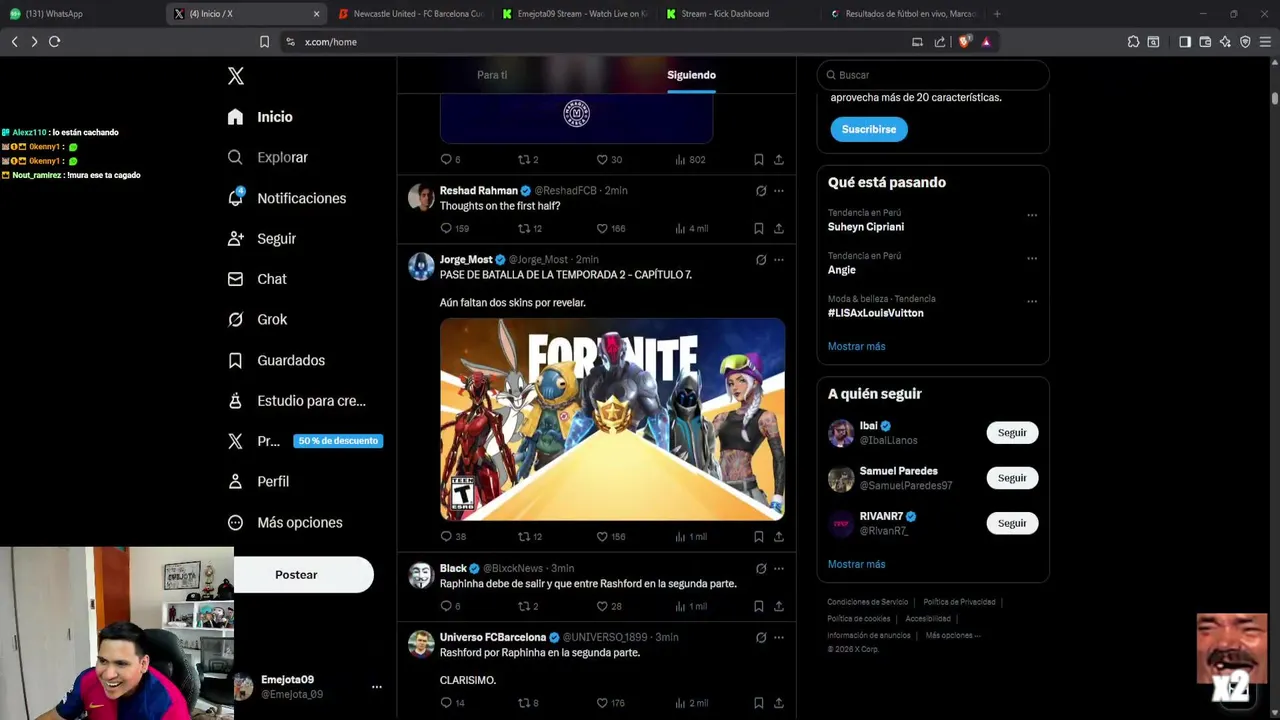Open Notificaciones in the sidebar
Screen dimensions: 1280x720
click(286, 198)
